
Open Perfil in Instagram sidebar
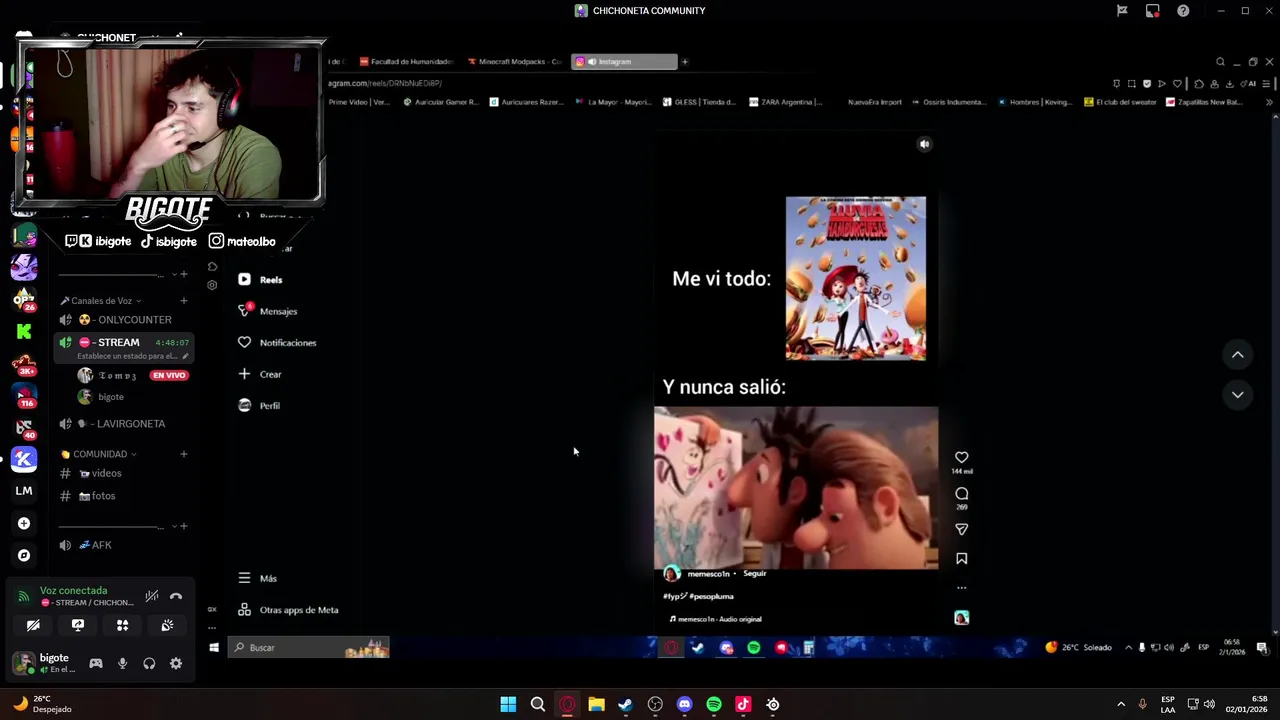click(259, 405)
